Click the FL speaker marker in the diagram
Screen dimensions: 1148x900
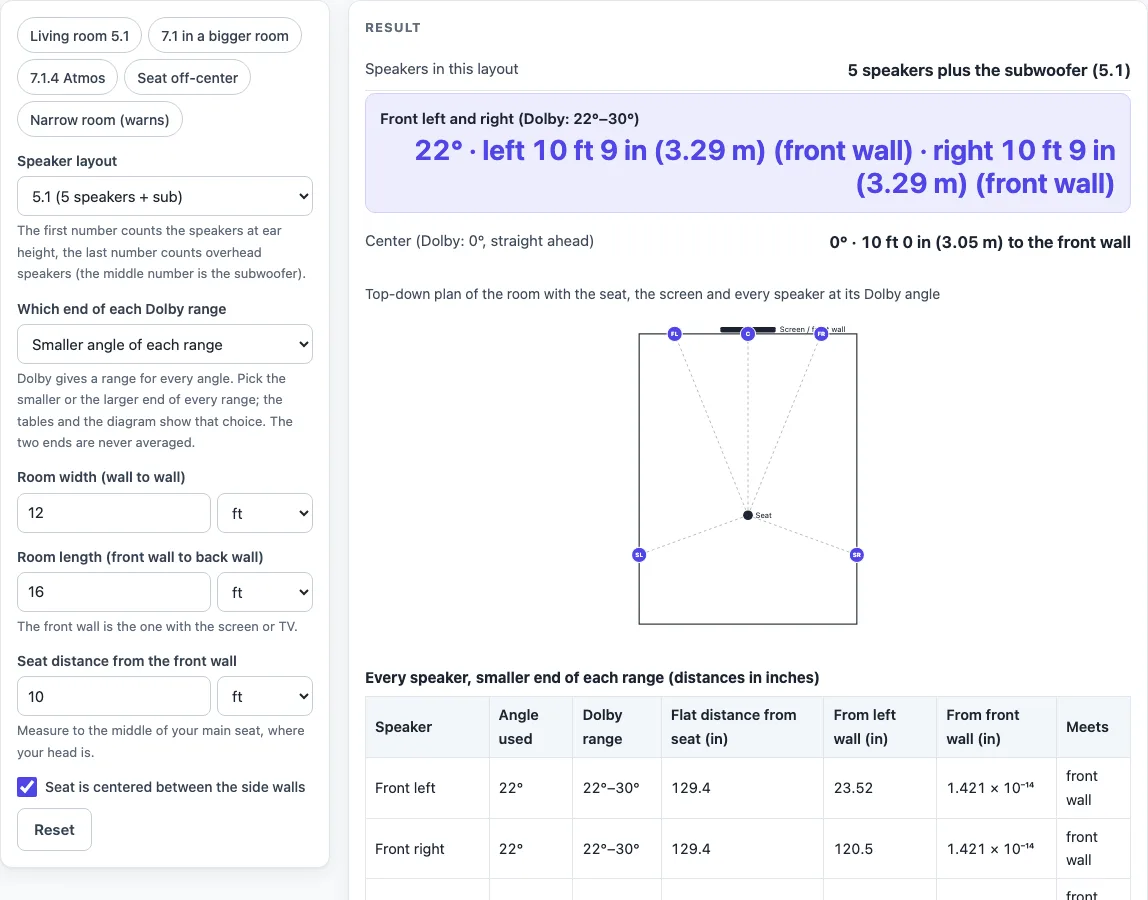click(x=674, y=334)
